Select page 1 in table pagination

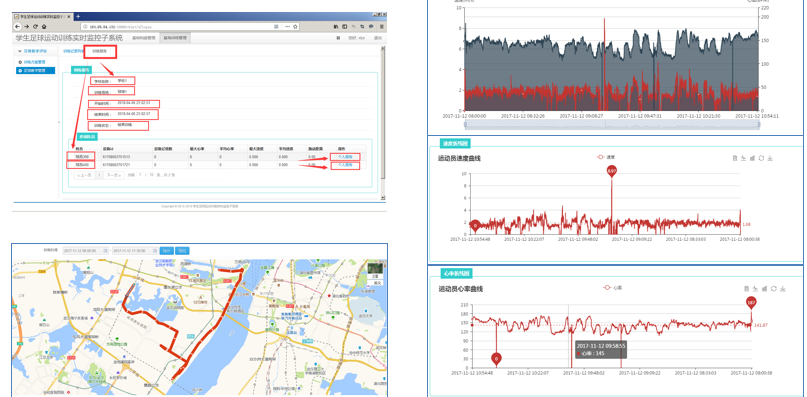coord(99,175)
